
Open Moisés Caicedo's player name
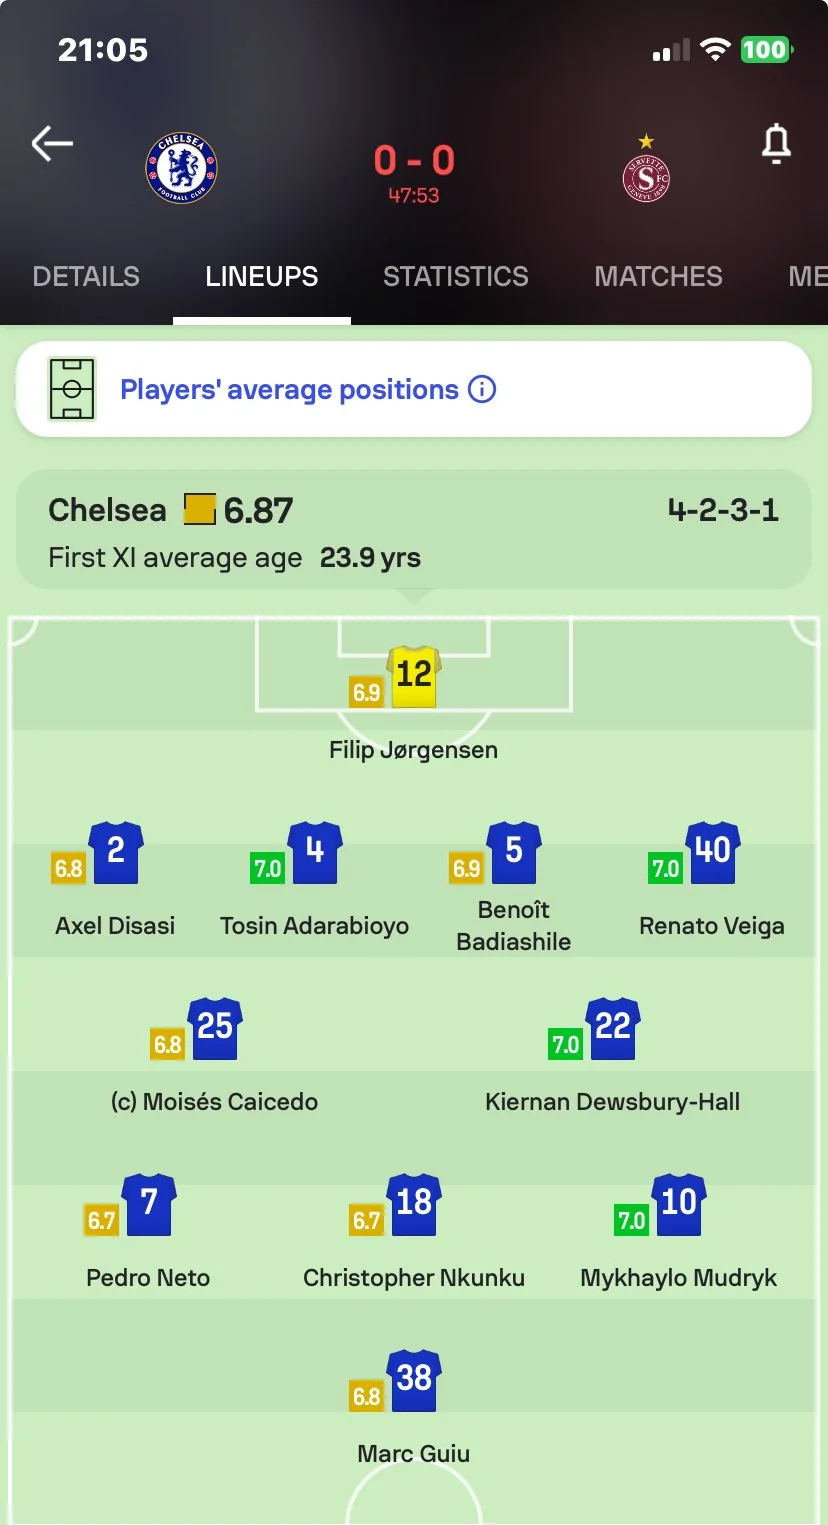[214, 1102]
